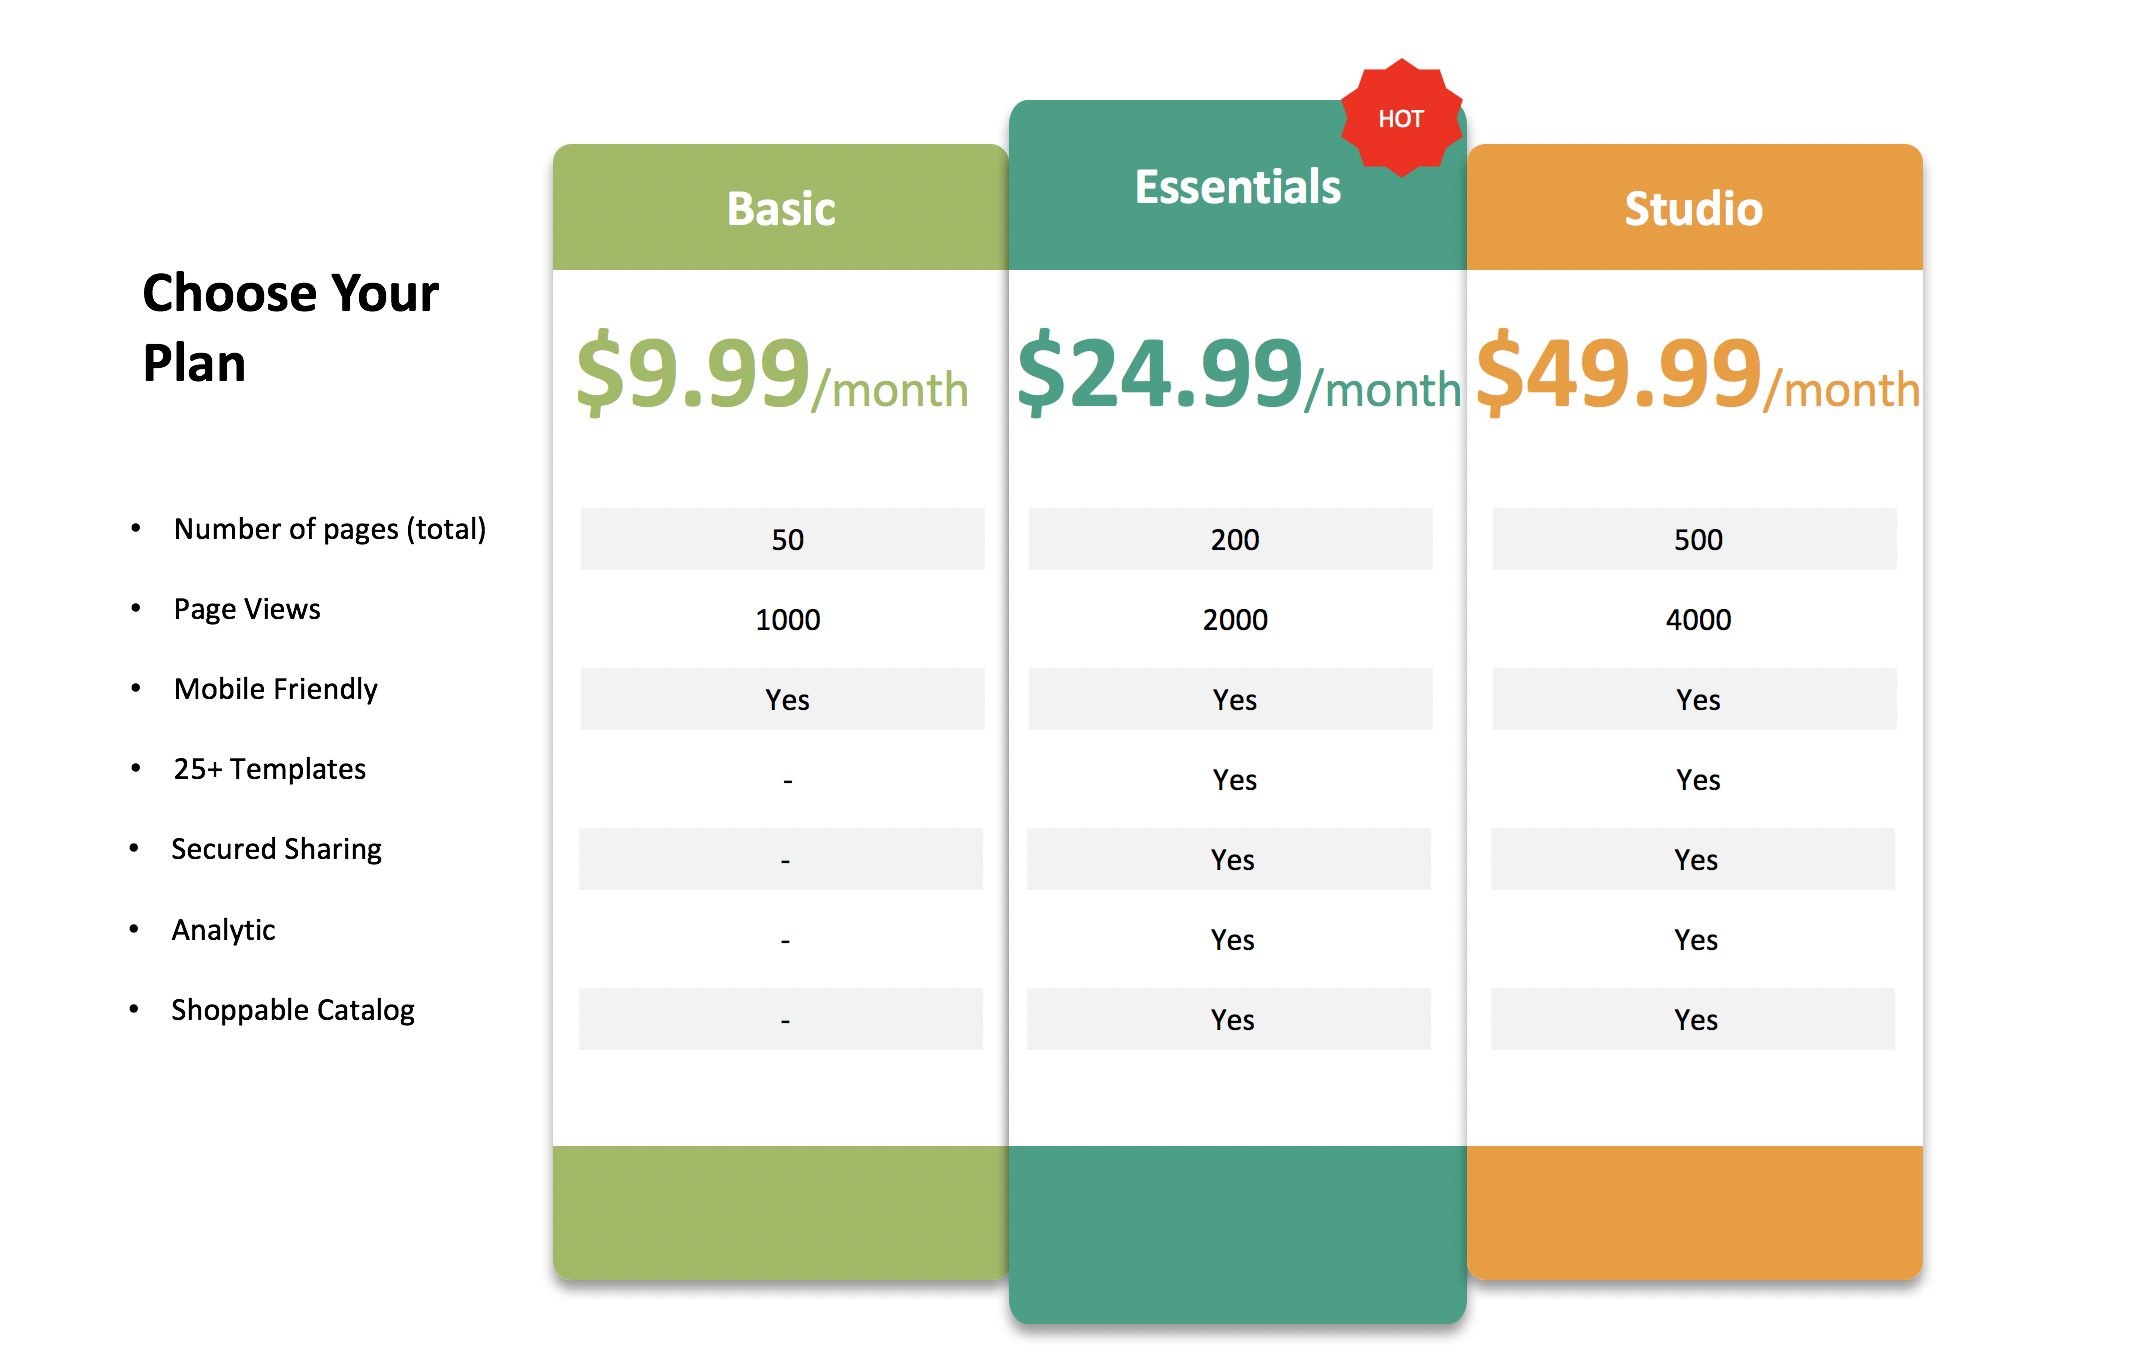This screenshot has width=2134, height=1372.
Task: Choose the $24.99/month price
Action: 1238,376
